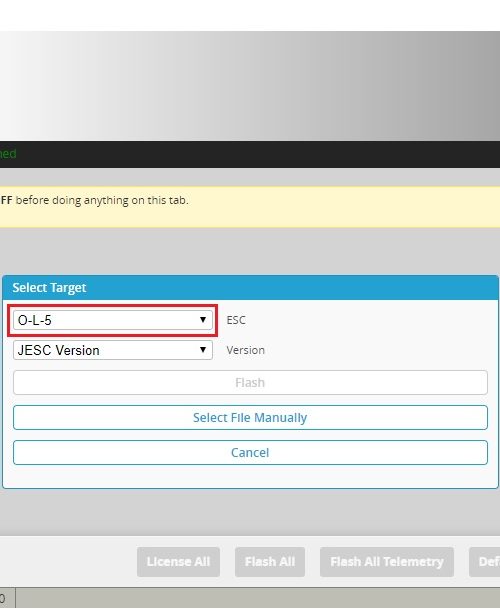
Task: Click the yellow warning notice text
Action: 94,200
